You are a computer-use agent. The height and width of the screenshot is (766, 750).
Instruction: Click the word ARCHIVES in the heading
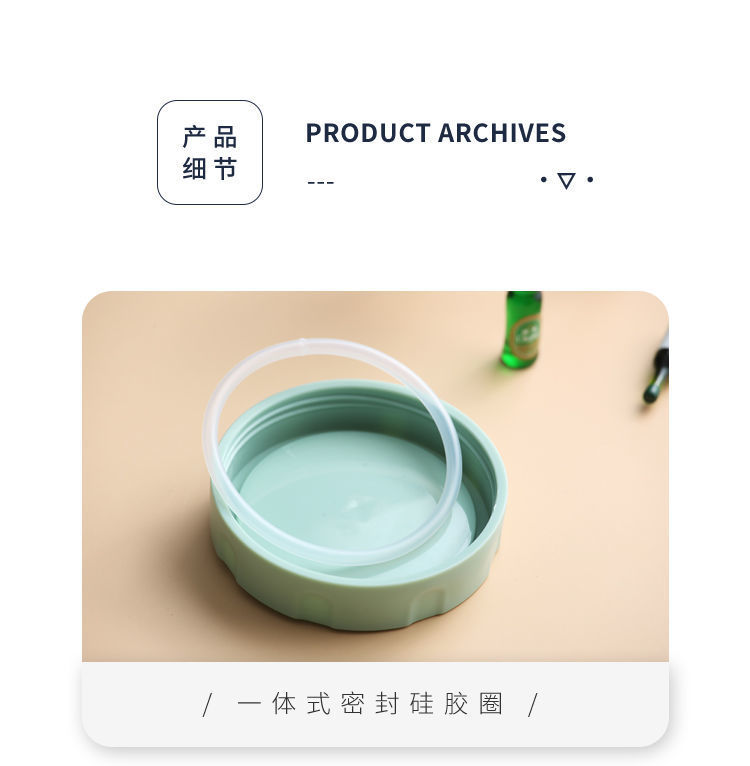(502, 133)
